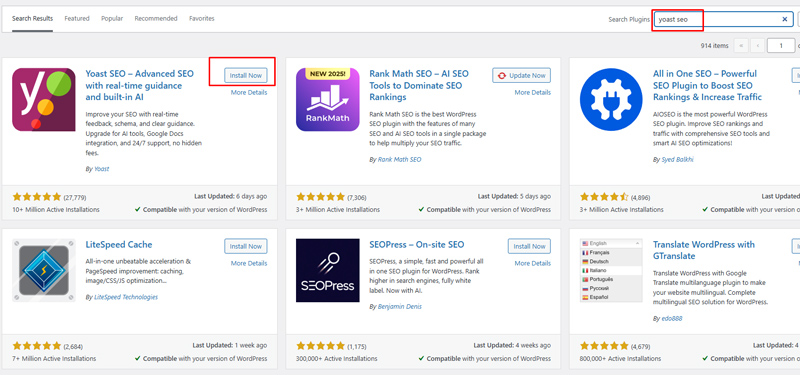Click the "Search Plugins" label
This screenshot has height=375, width=800.
pyautogui.click(x=629, y=19)
